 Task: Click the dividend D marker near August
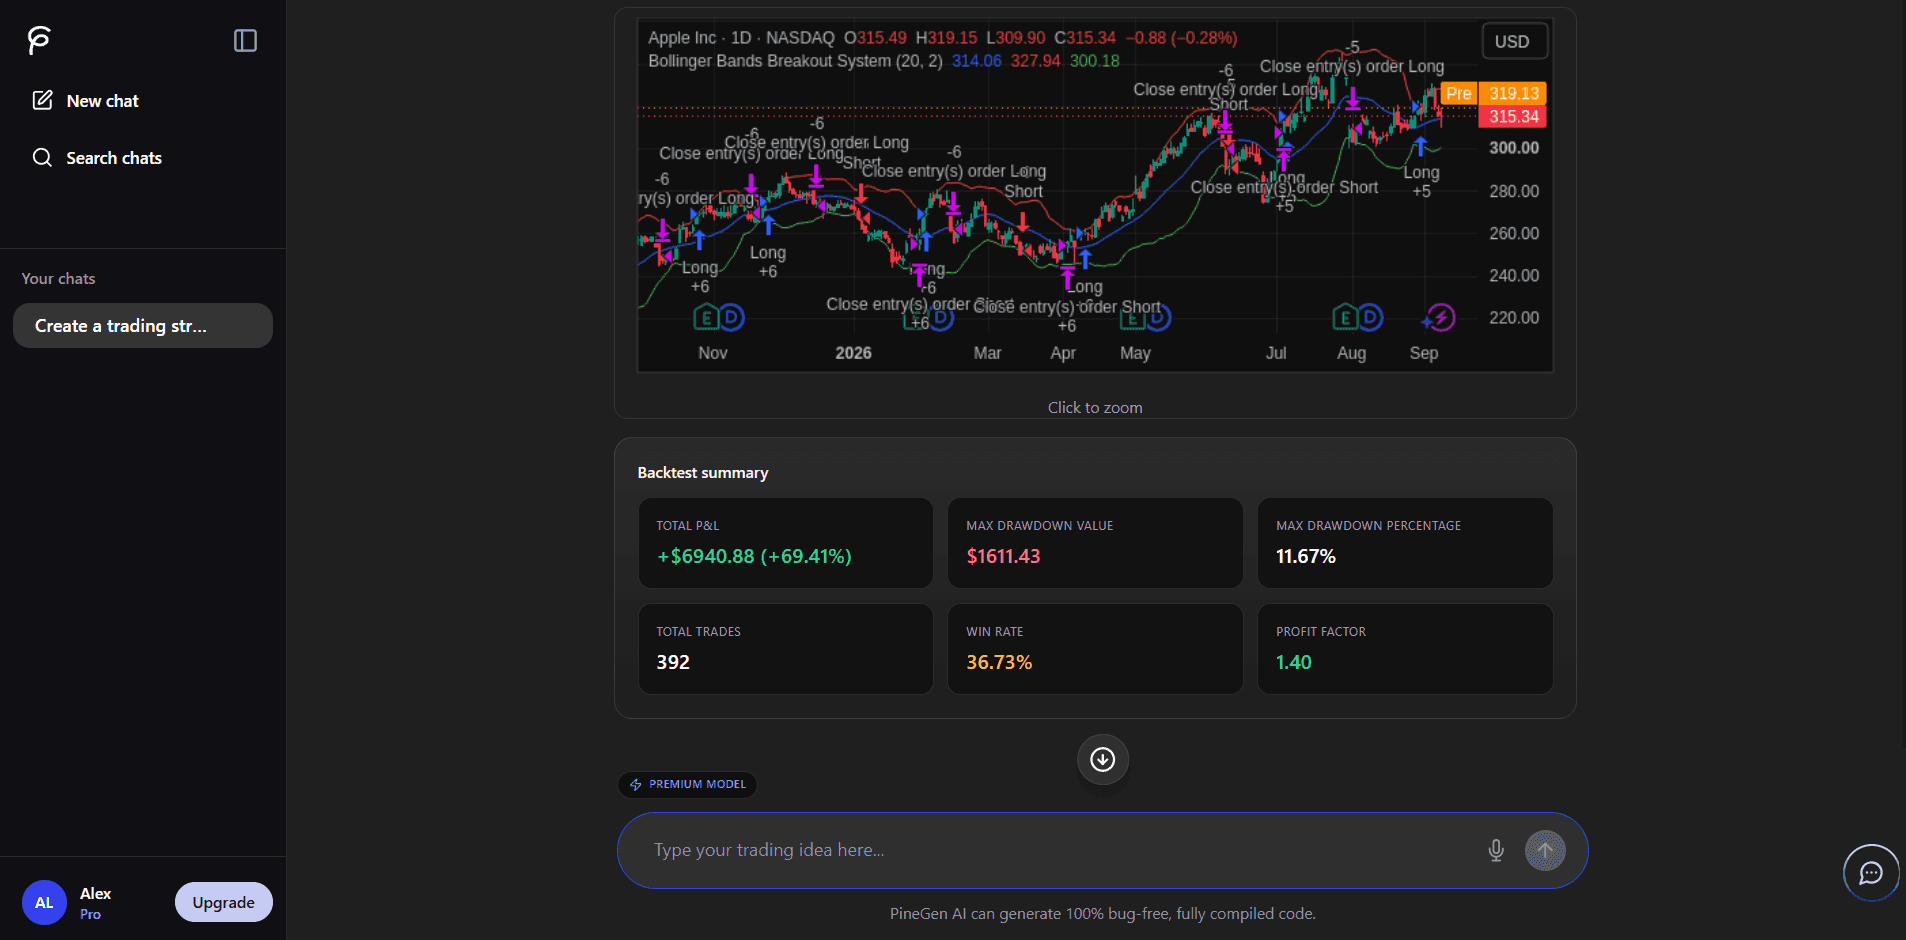click(x=1371, y=318)
